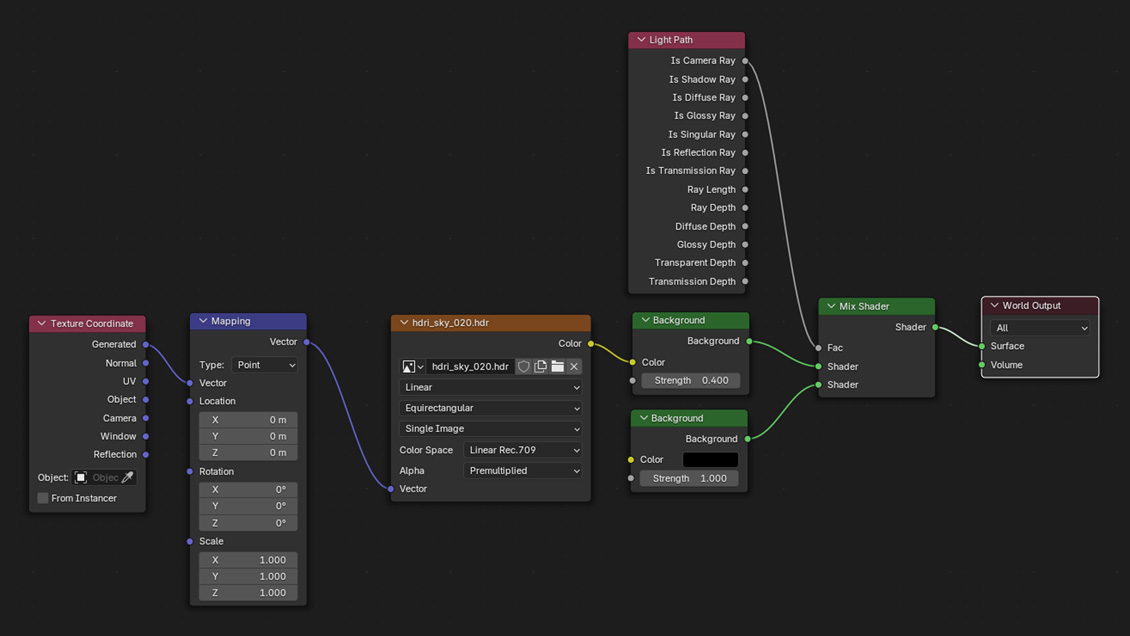Click the Strength 0.400 field
Image resolution: width=1130 pixels, height=636 pixels.
[x=690, y=380]
